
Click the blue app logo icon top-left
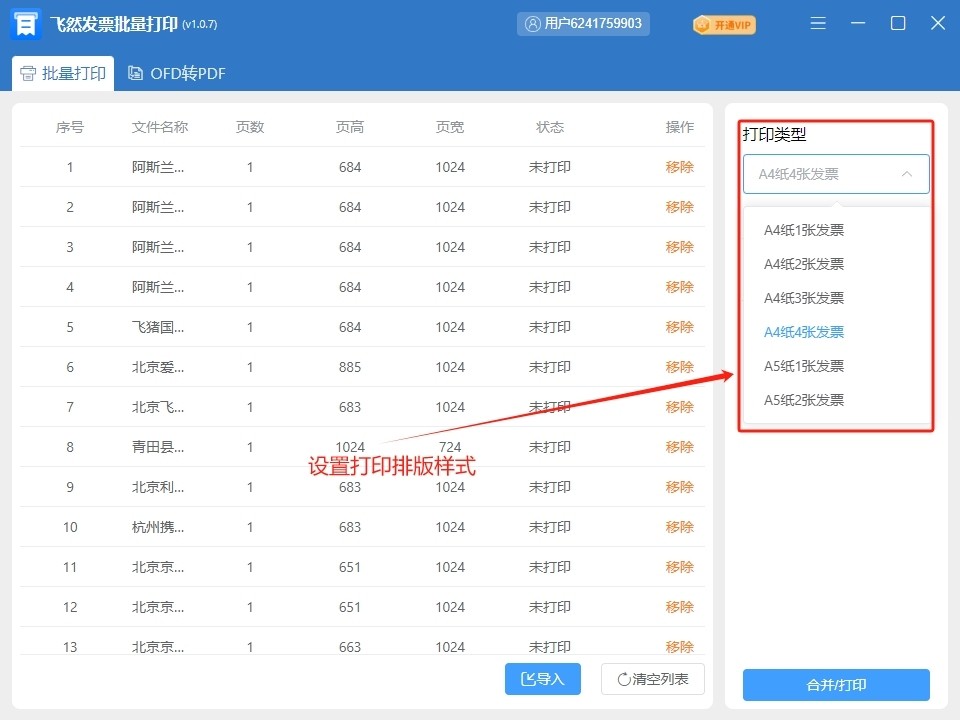24,22
